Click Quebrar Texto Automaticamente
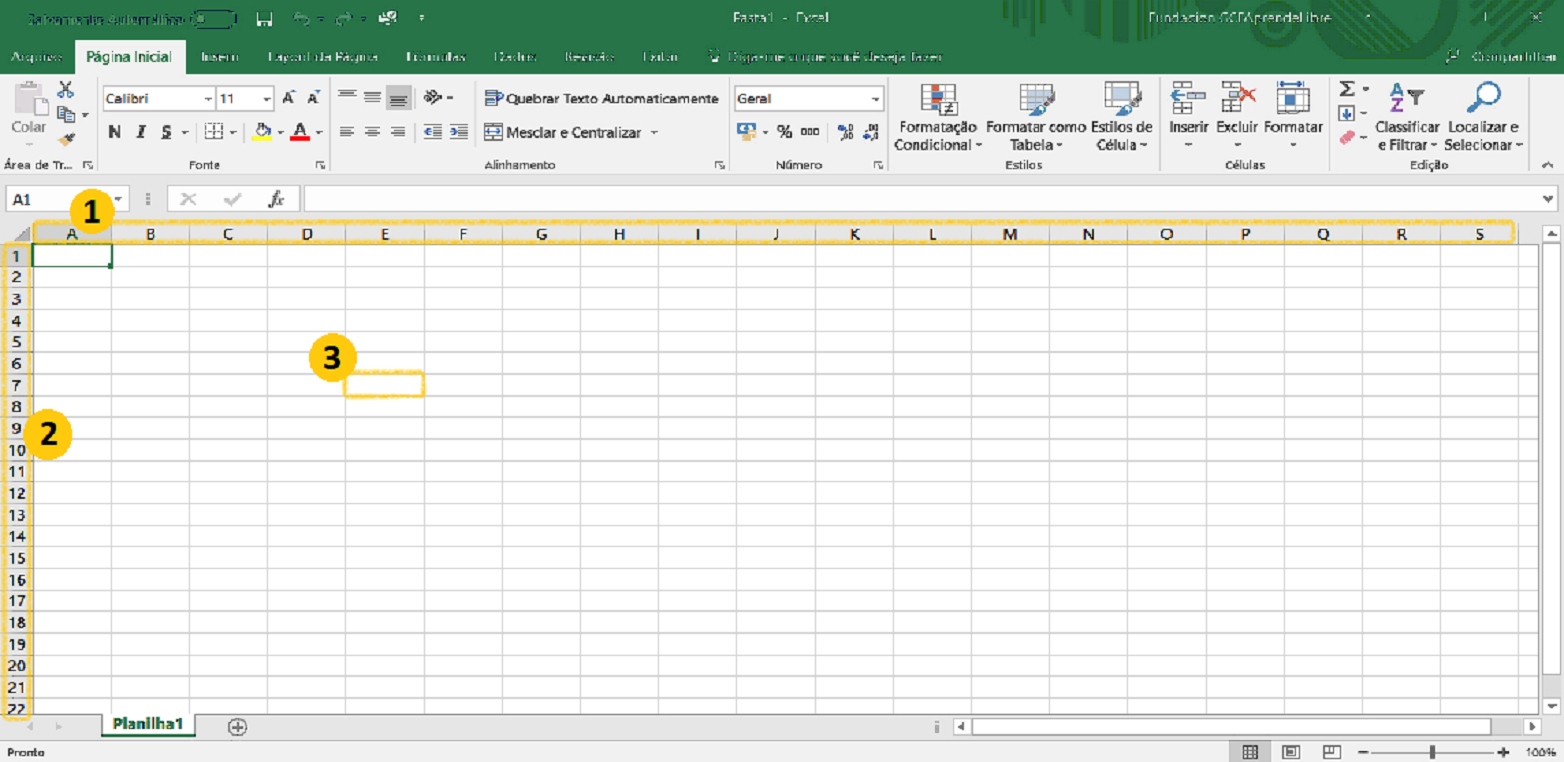Viewport: 1564px width, 762px height. (x=601, y=99)
